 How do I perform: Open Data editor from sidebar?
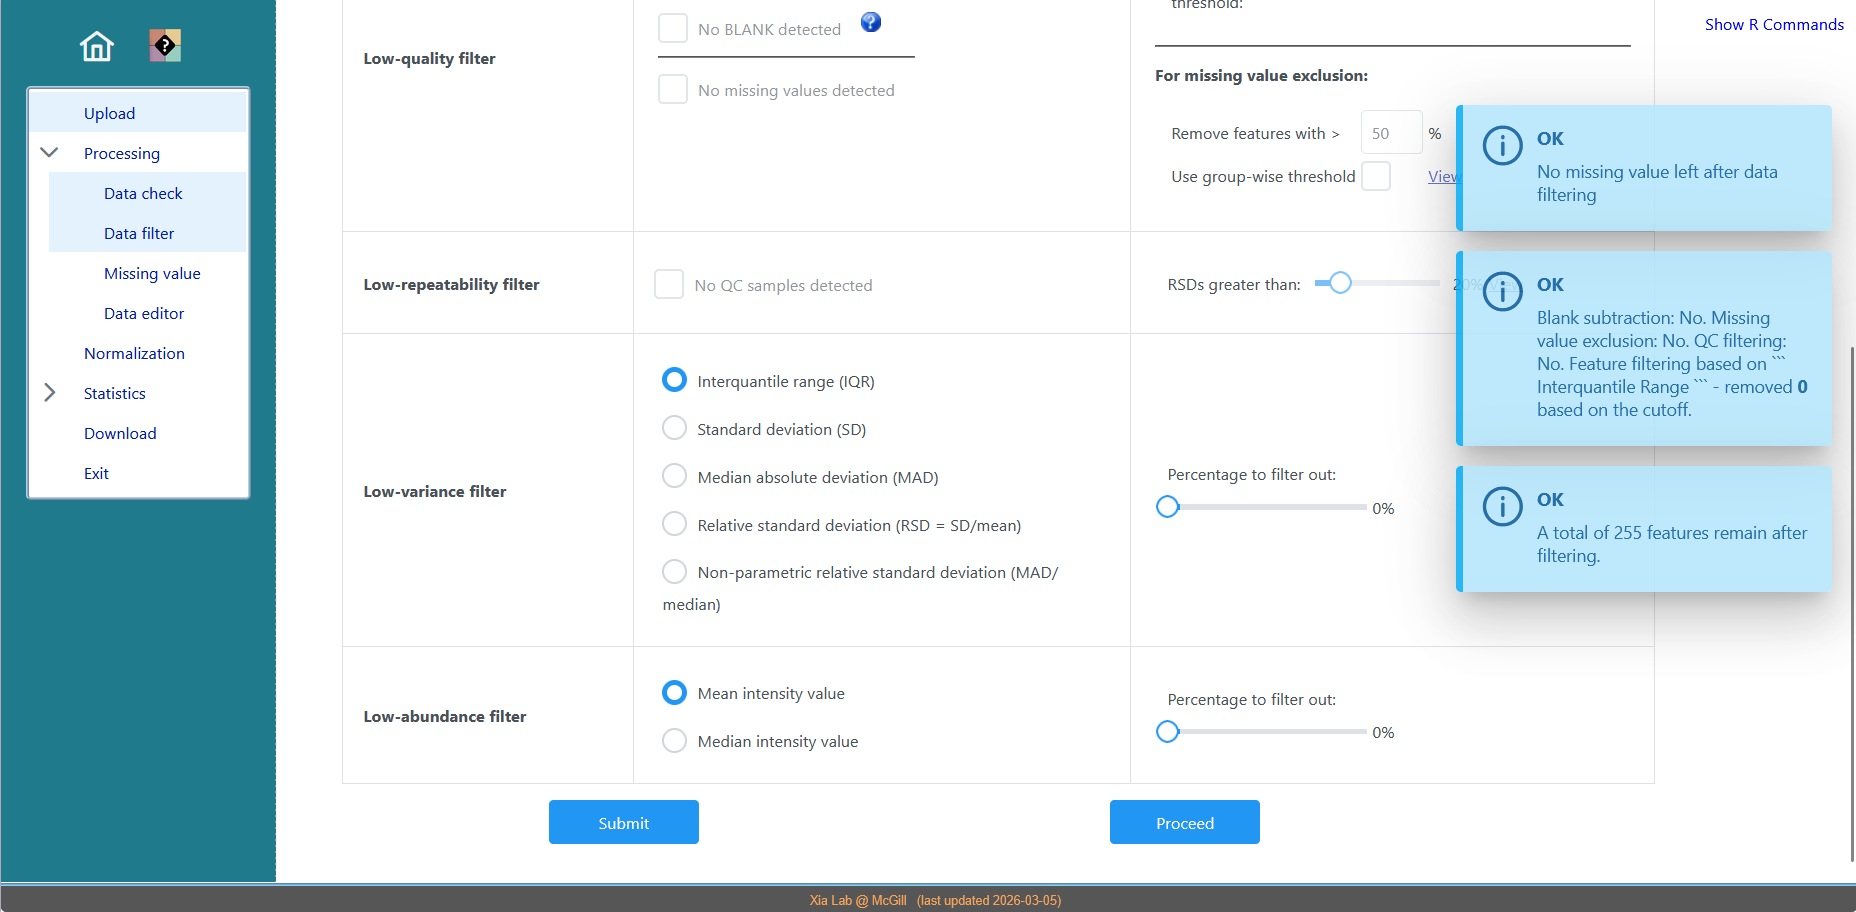(144, 313)
